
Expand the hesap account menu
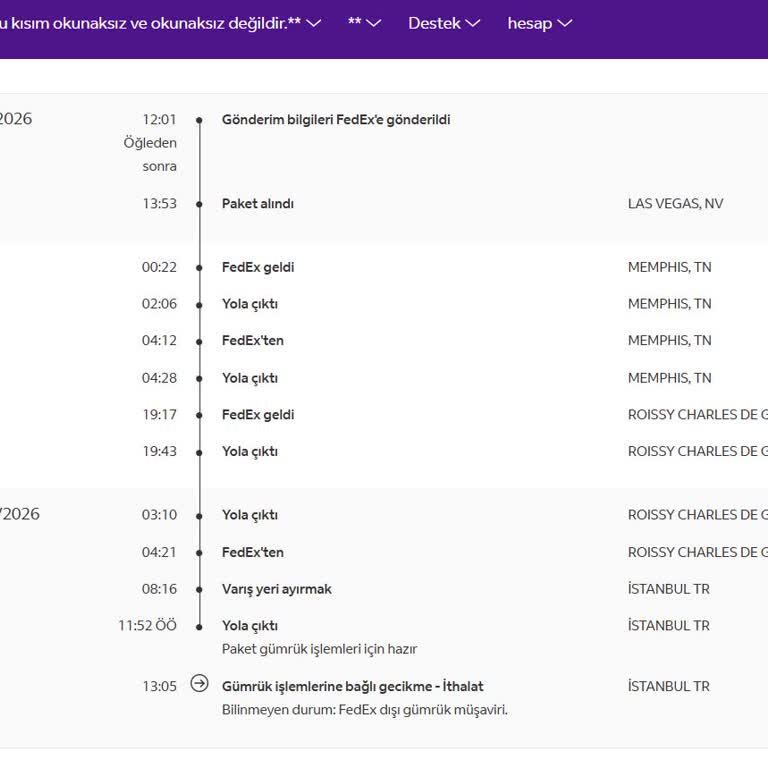[539, 24]
